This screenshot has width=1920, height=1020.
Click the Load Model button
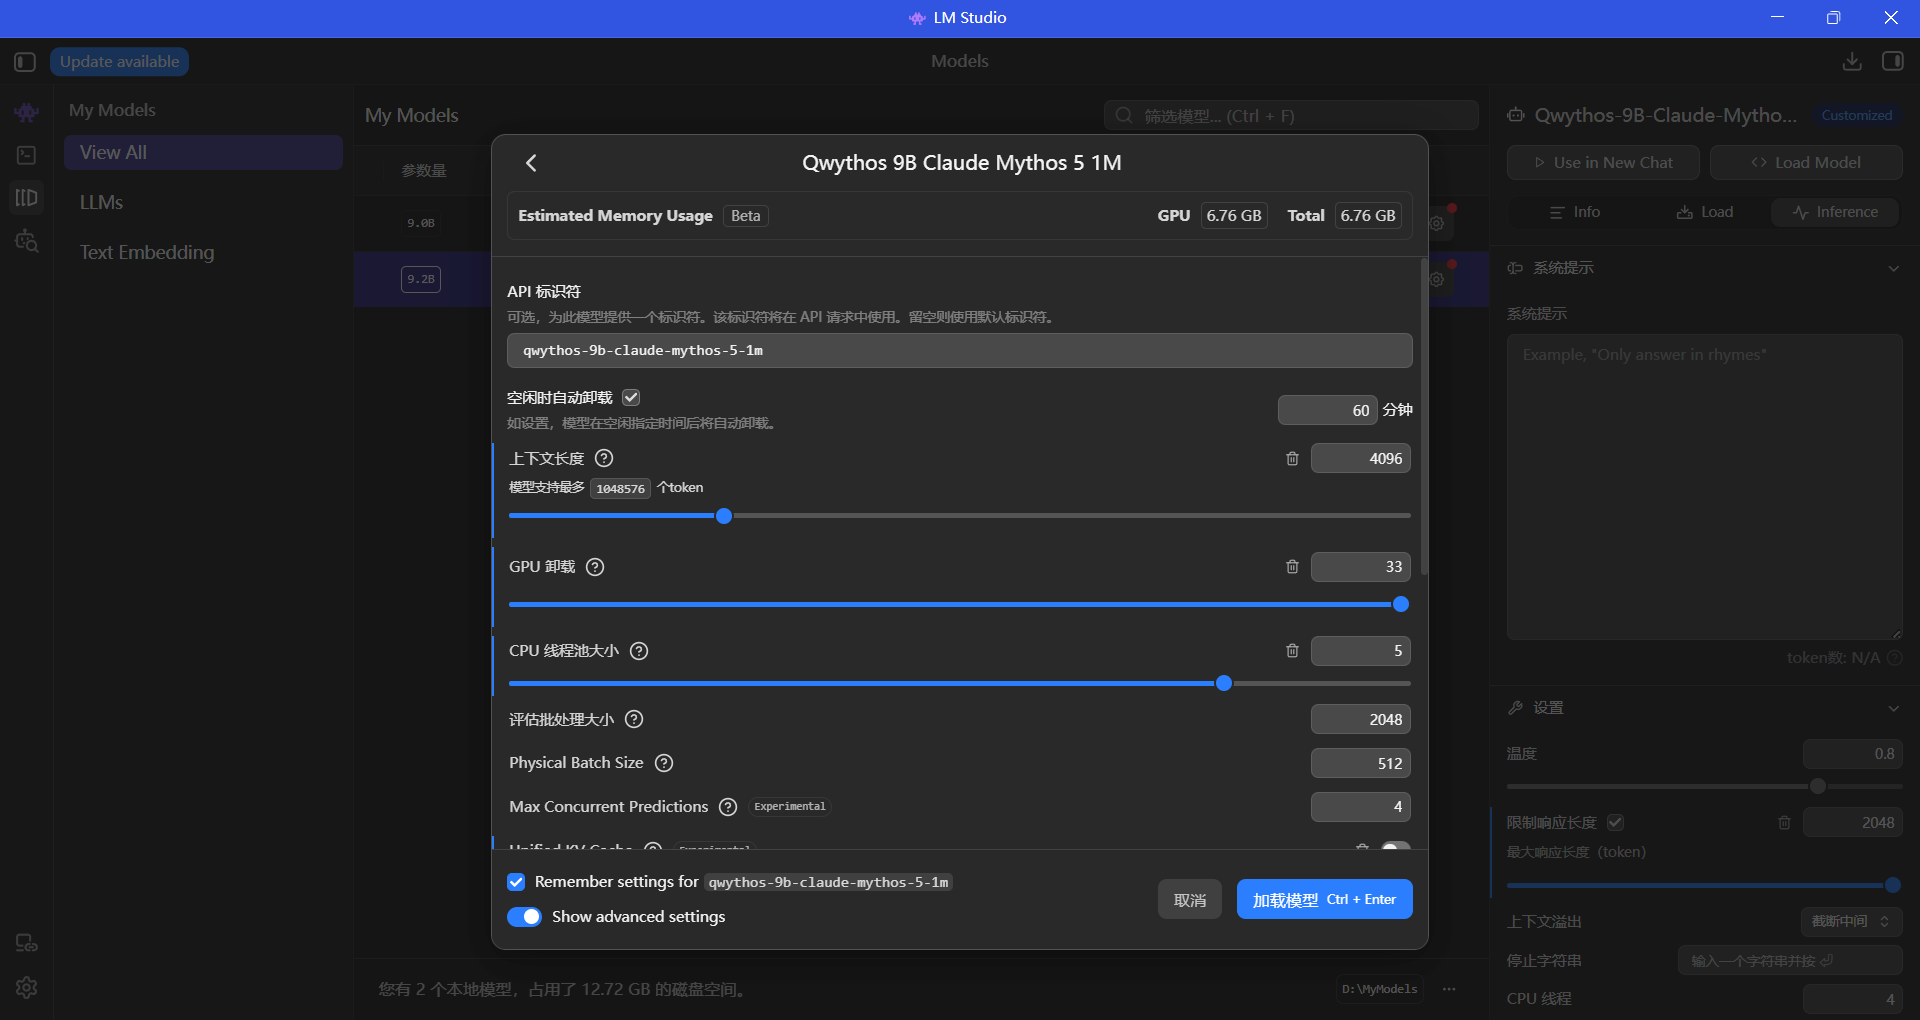(1806, 163)
